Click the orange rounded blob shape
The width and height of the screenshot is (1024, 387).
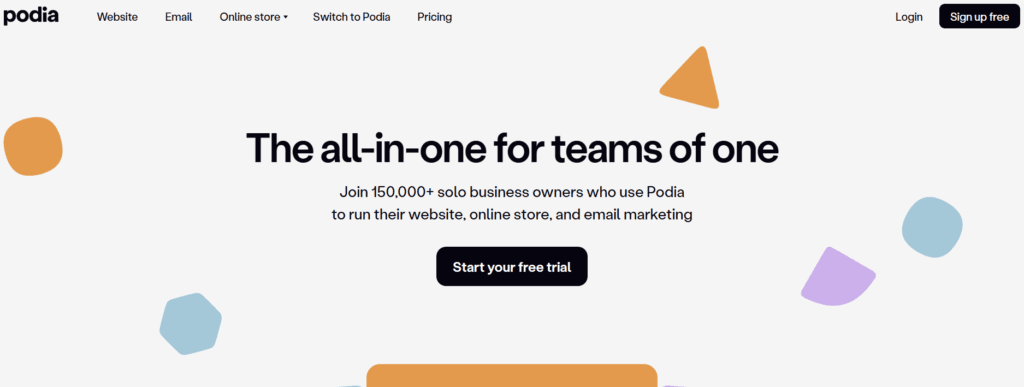tap(33, 146)
